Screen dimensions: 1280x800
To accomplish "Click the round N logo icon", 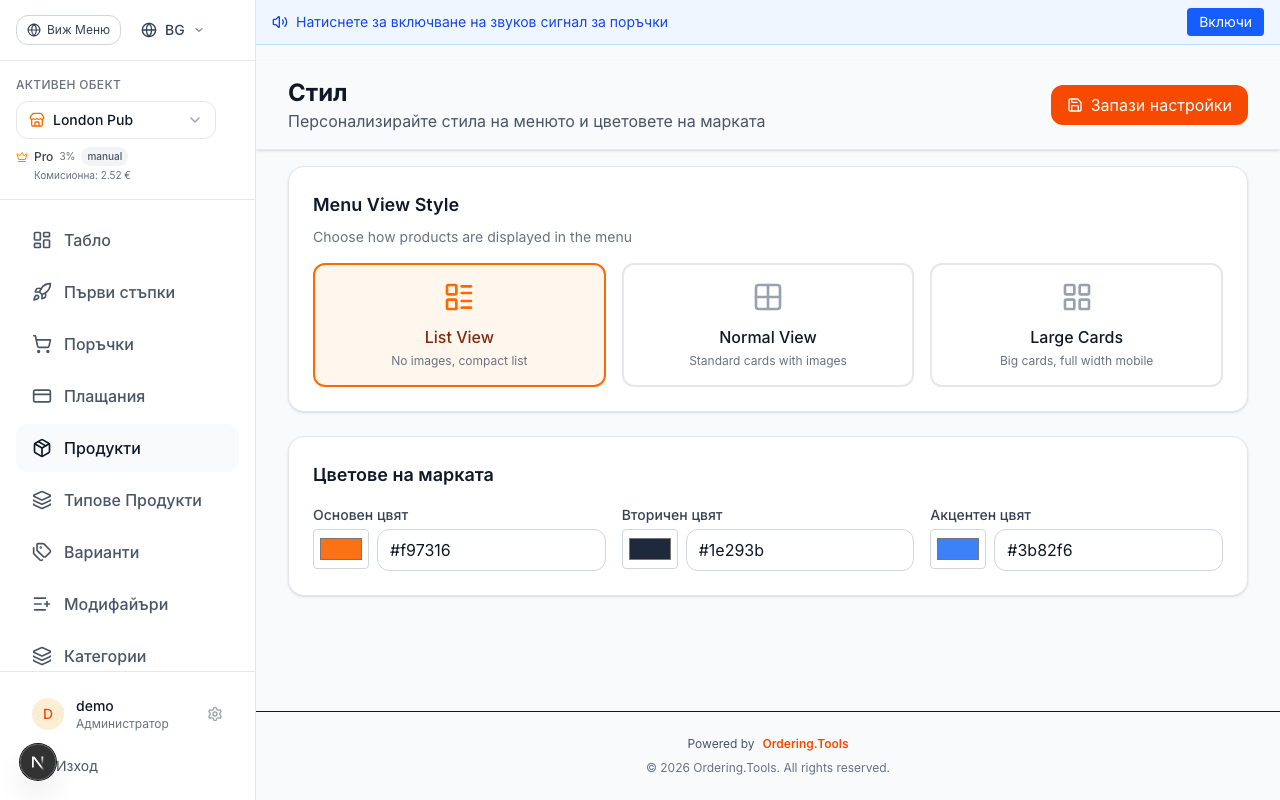I will (38, 763).
